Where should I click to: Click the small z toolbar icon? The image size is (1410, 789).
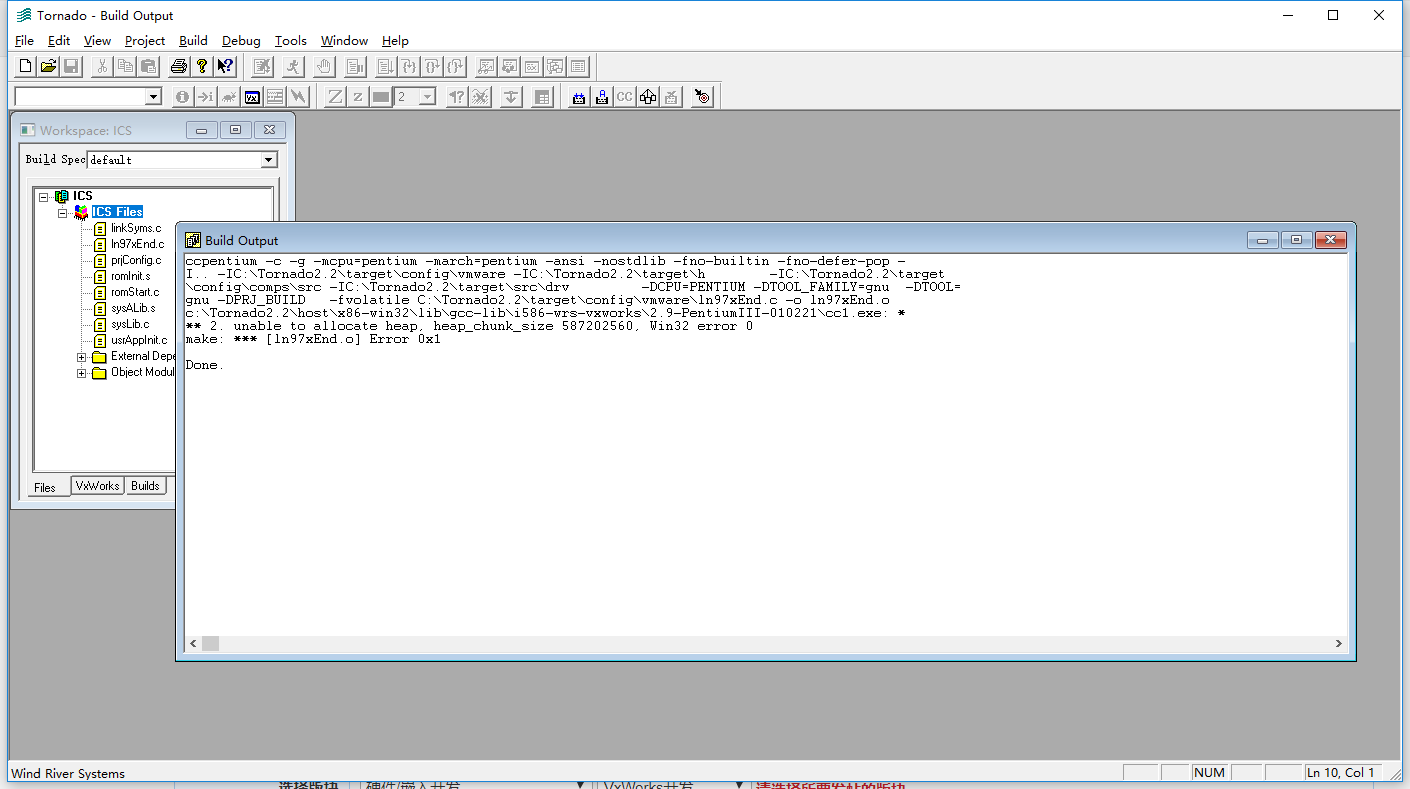[358, 97]
